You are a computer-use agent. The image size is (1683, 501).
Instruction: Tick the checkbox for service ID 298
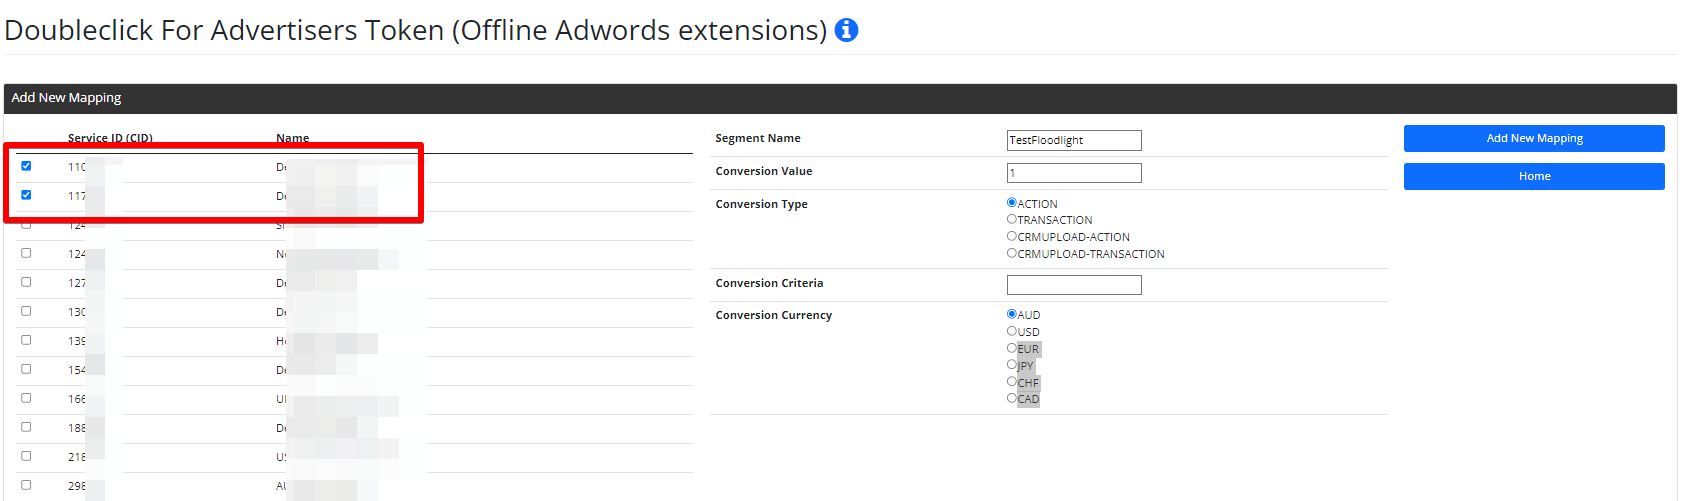coord(26,485)
